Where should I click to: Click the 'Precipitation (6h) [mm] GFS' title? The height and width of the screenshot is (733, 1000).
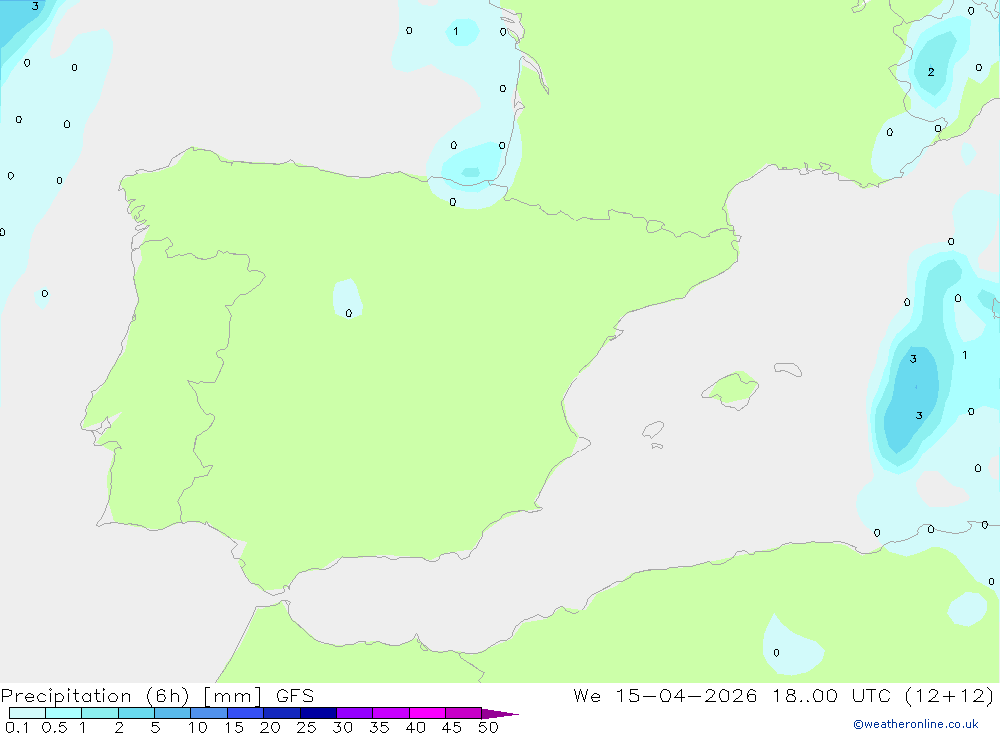coord(158,695)
